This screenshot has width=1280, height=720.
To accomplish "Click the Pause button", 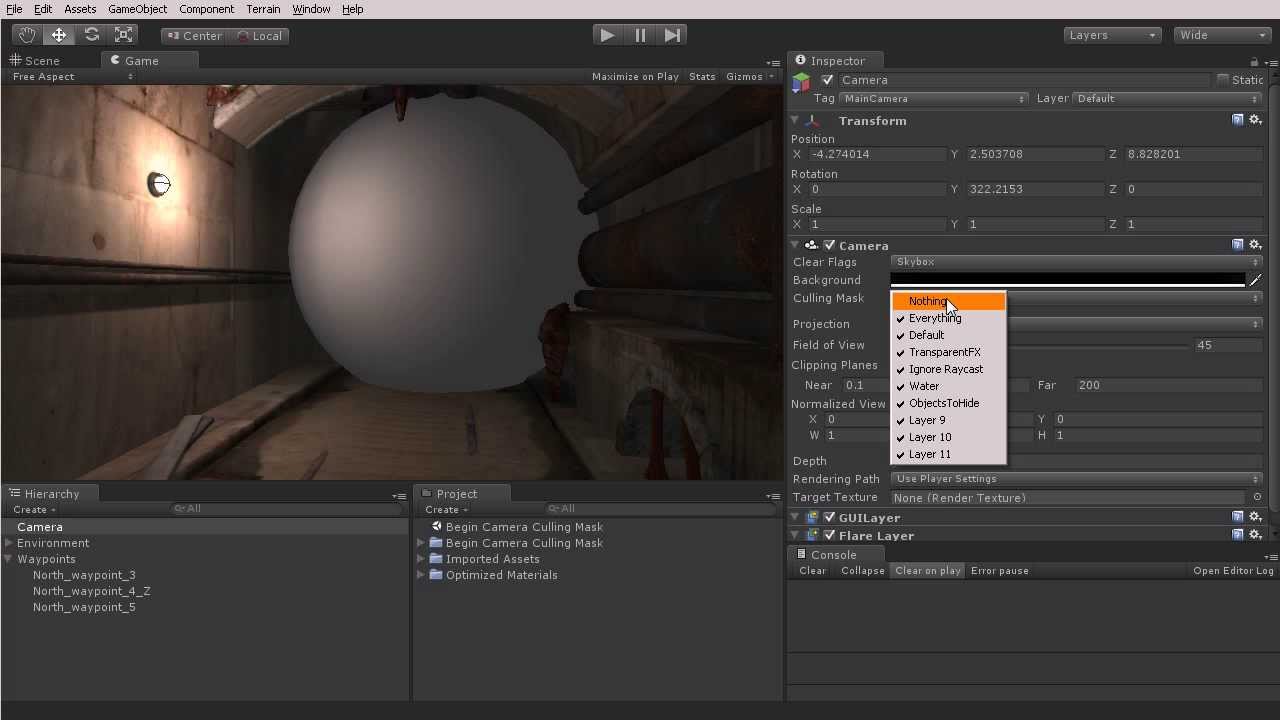I will 640,35.
